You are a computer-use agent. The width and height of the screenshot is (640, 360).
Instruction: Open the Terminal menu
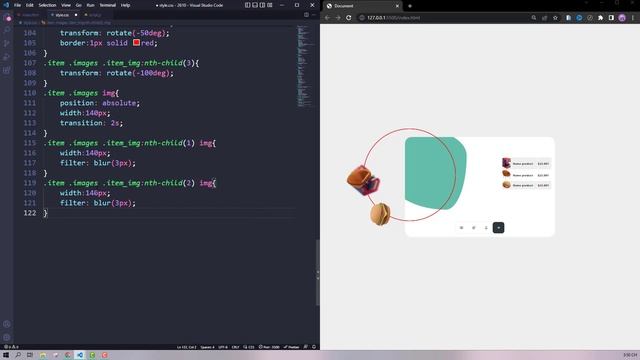[x=107, y=5]
